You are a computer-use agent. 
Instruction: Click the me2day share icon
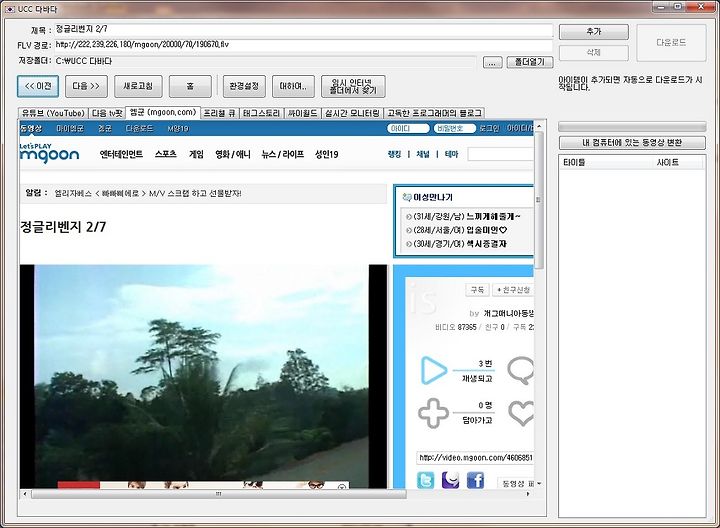(450, 480)
